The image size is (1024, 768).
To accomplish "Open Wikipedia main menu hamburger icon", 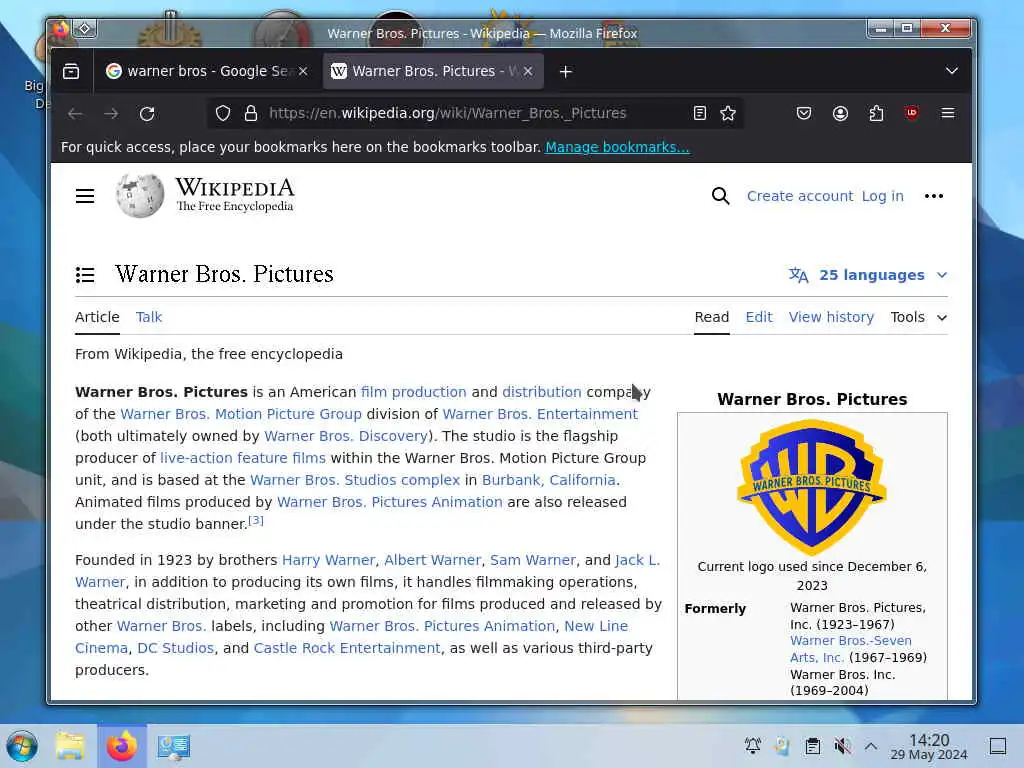I will (85, 196).
